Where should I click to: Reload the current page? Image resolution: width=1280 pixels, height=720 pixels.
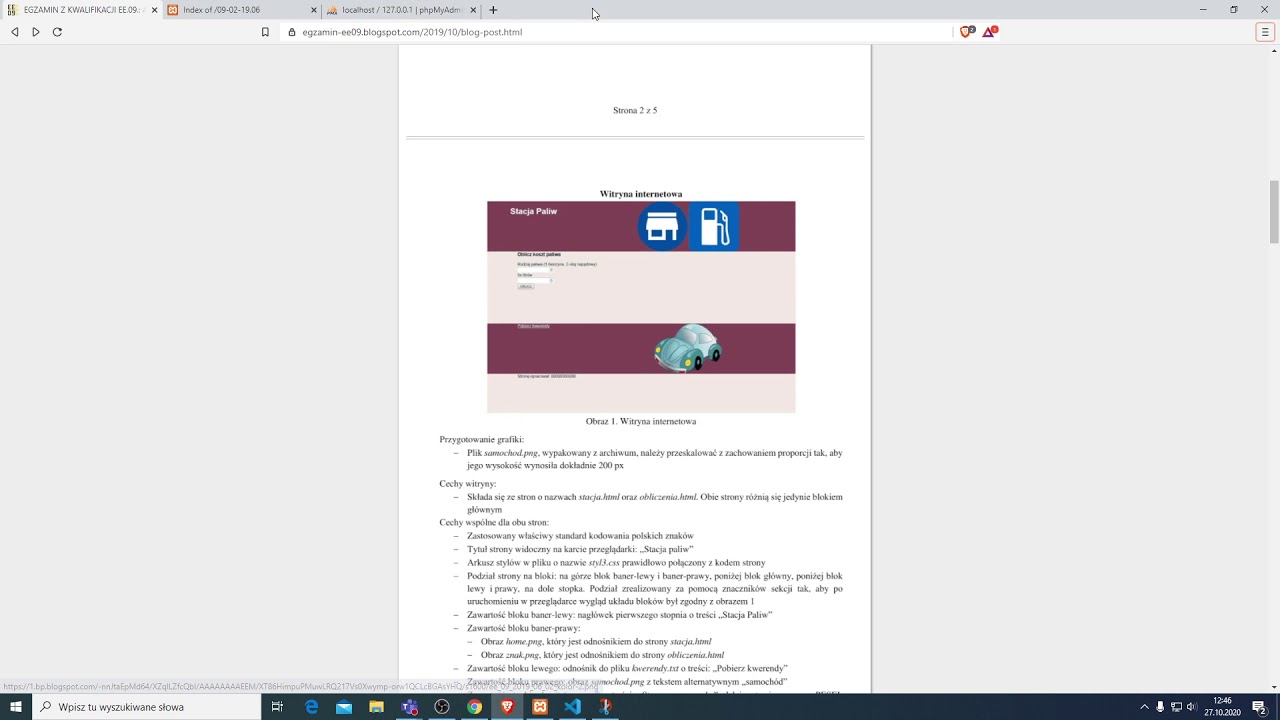(x=57, y=32)
